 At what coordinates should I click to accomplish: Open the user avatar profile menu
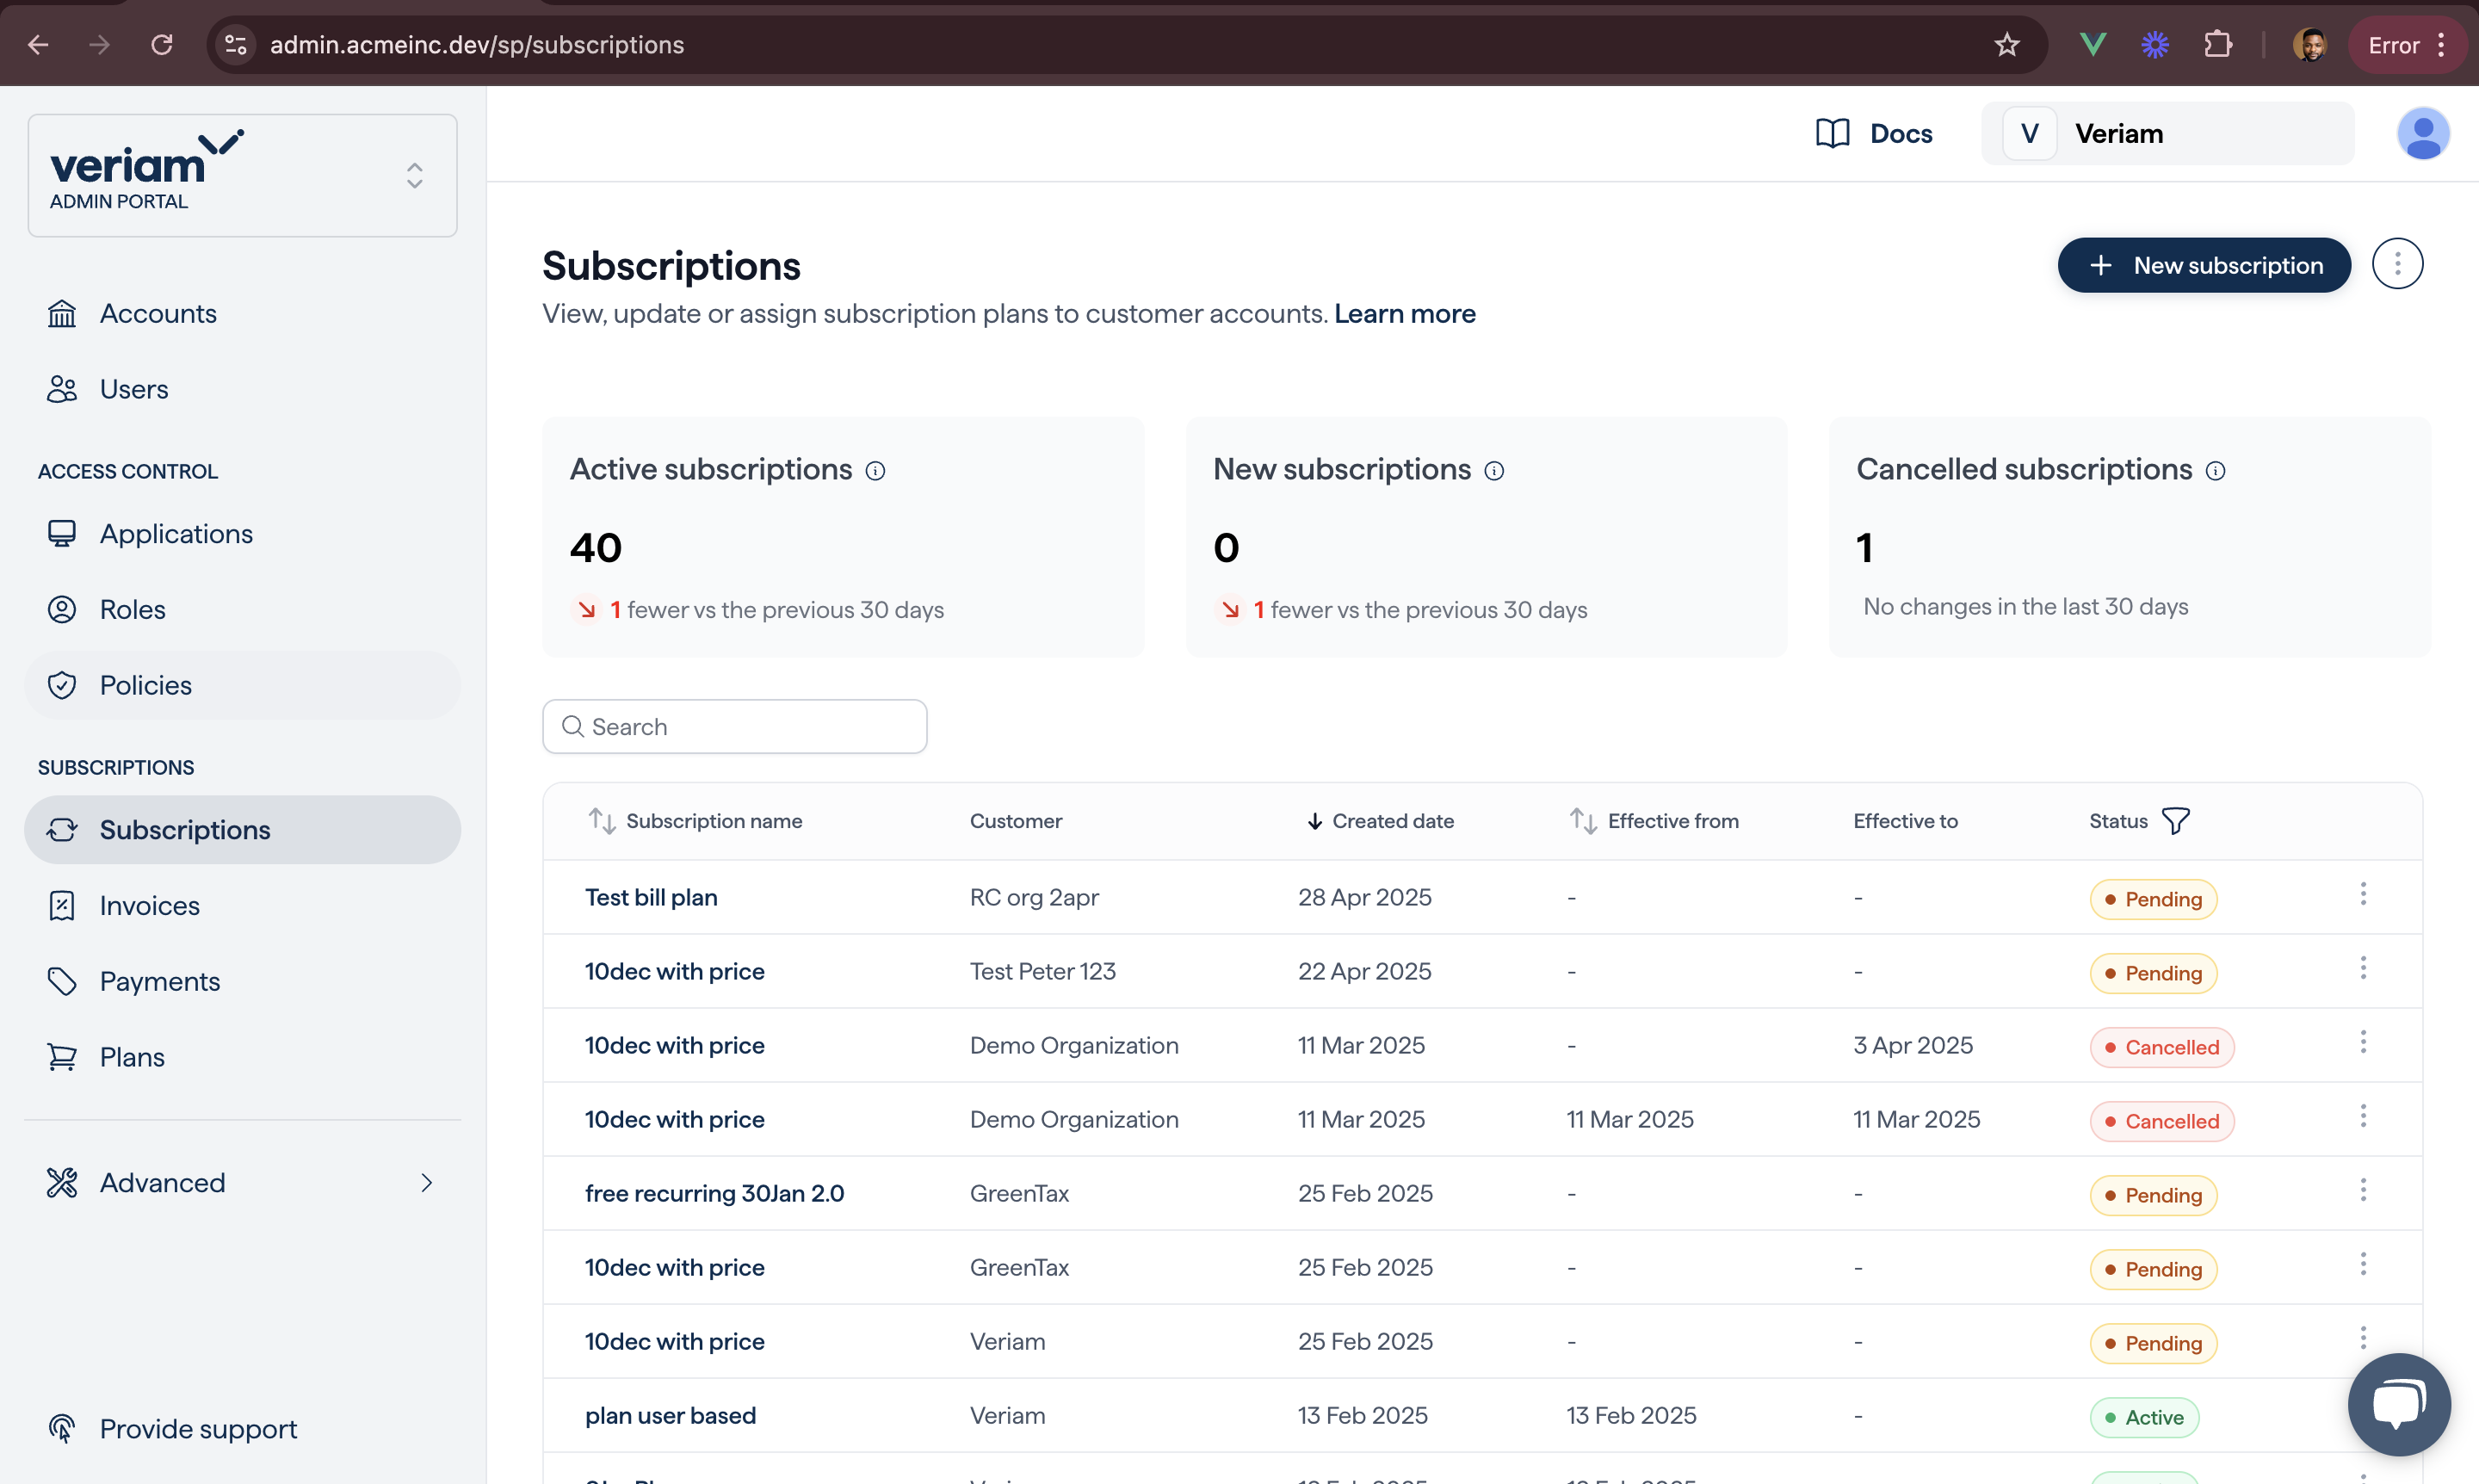(x=2422, y=134)
